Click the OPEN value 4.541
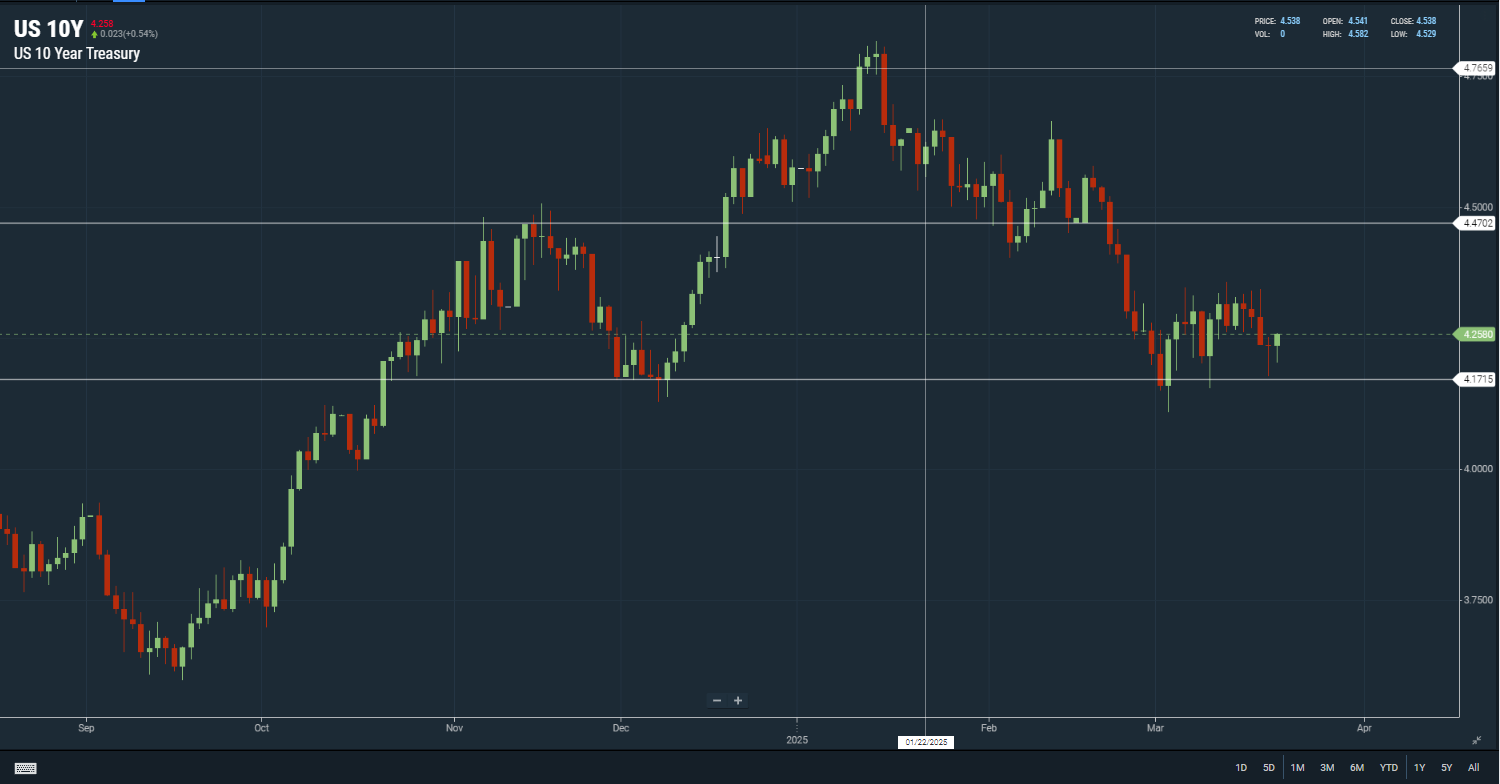 point(1357,21)
